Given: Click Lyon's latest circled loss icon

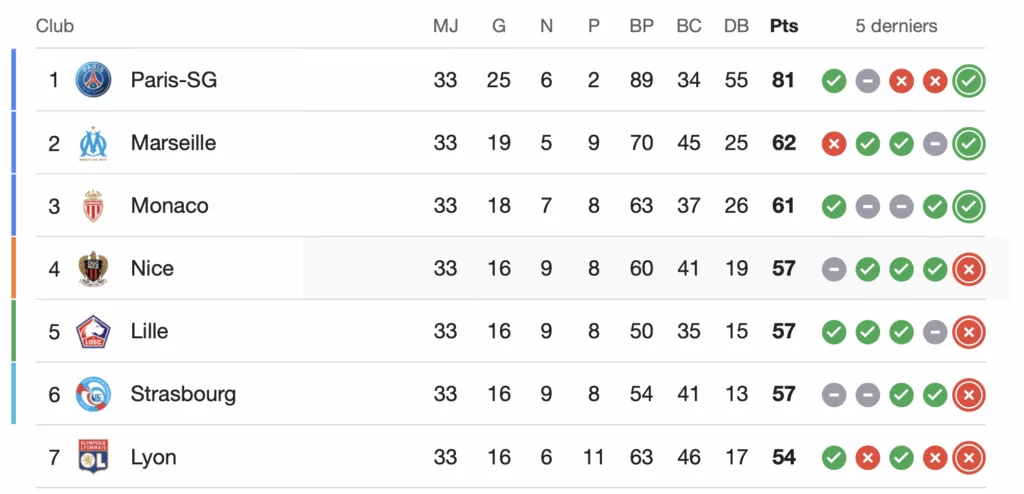Looking at the screenshot, I should coord(968,457).
